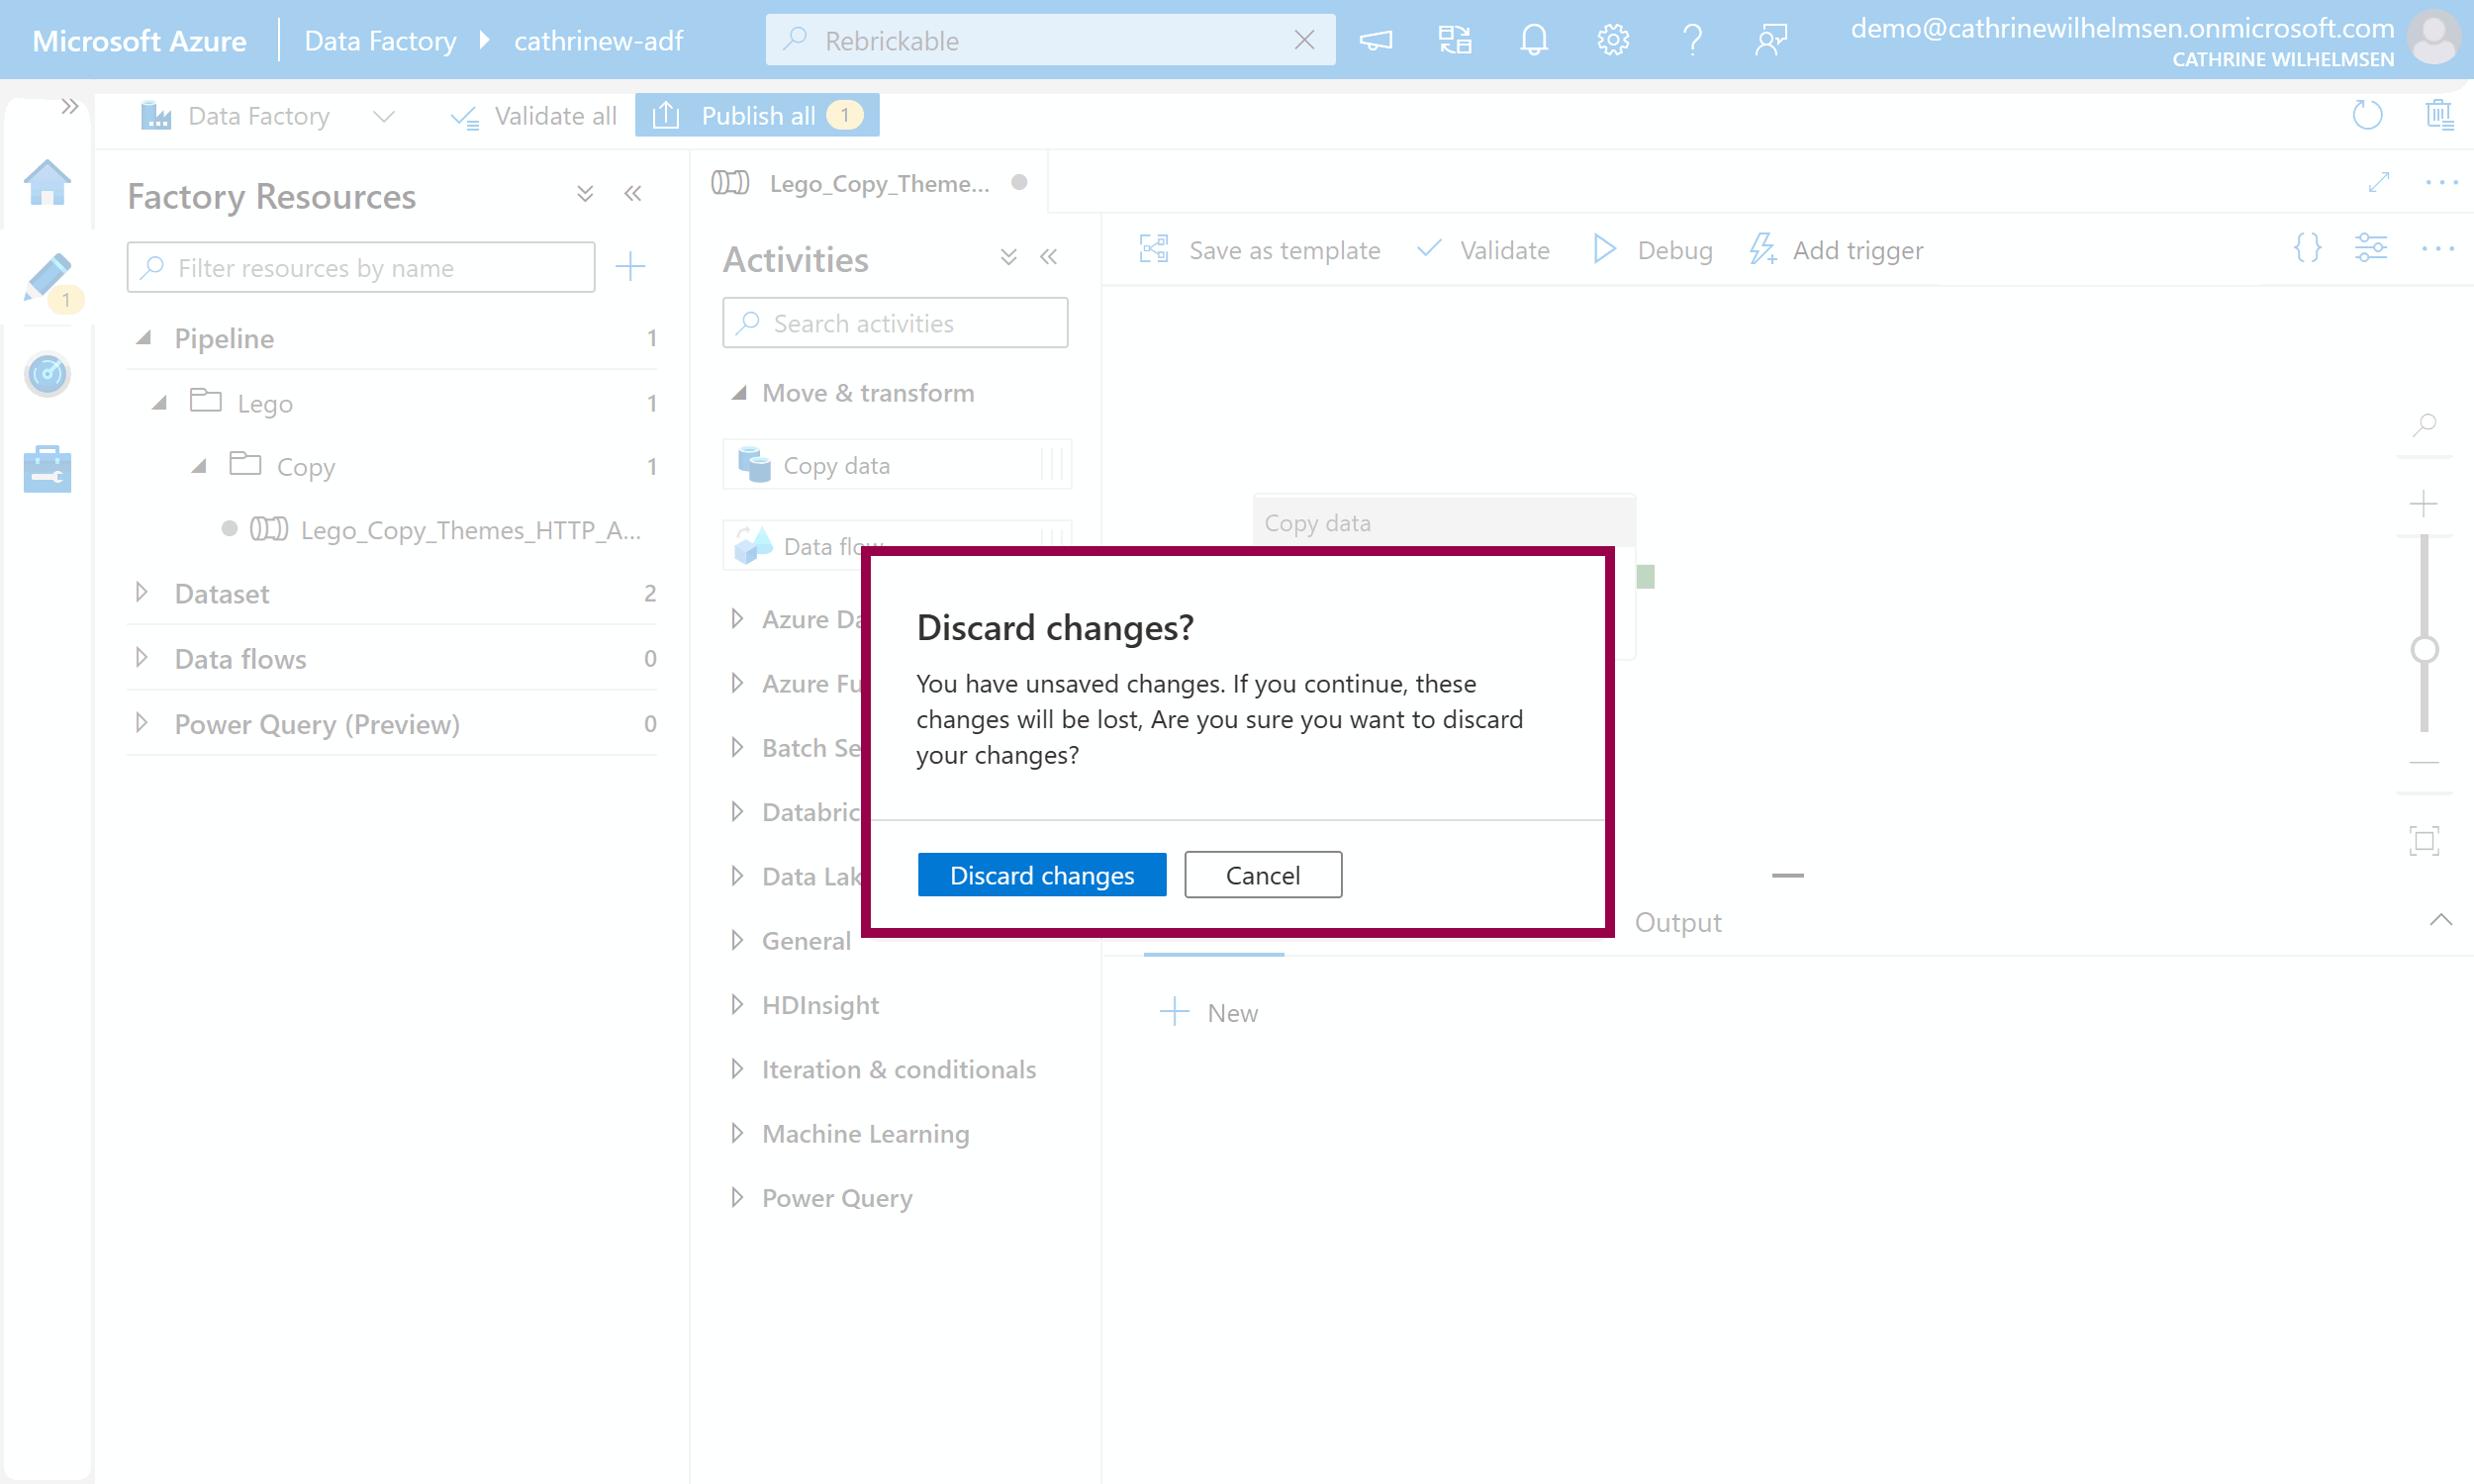Click the canvas zoom slider handle

pyautogui.click(x=2424, y=650)
